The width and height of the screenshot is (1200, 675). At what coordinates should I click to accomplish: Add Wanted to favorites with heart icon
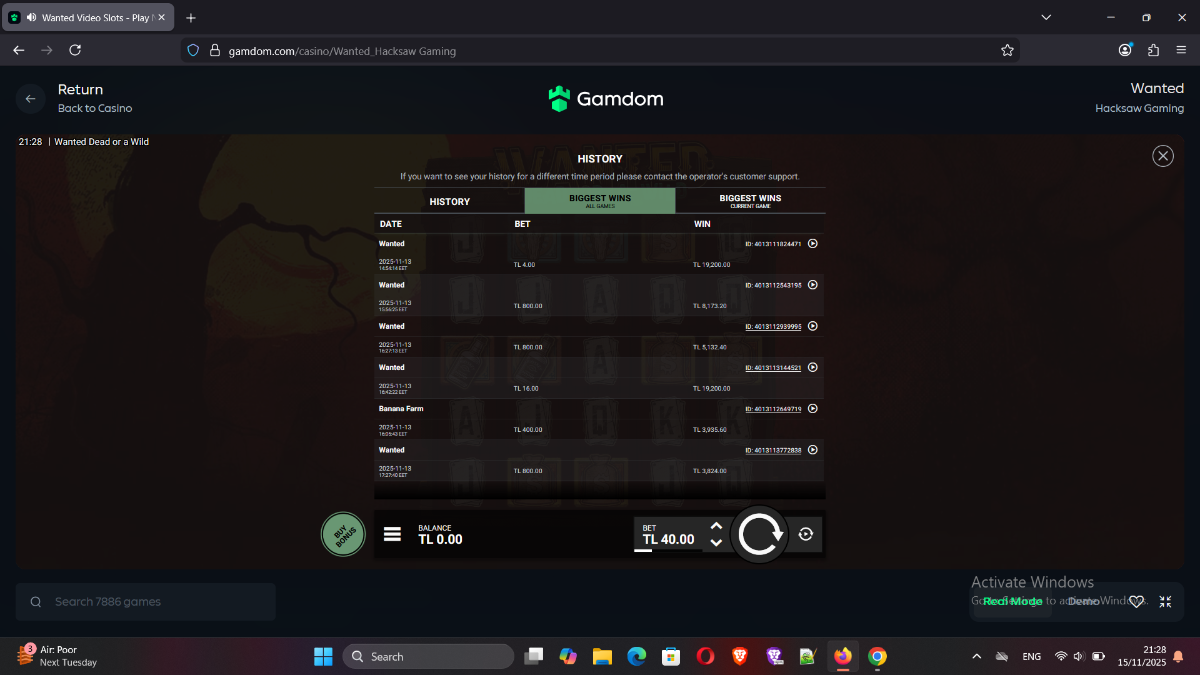pos(1136,601)
